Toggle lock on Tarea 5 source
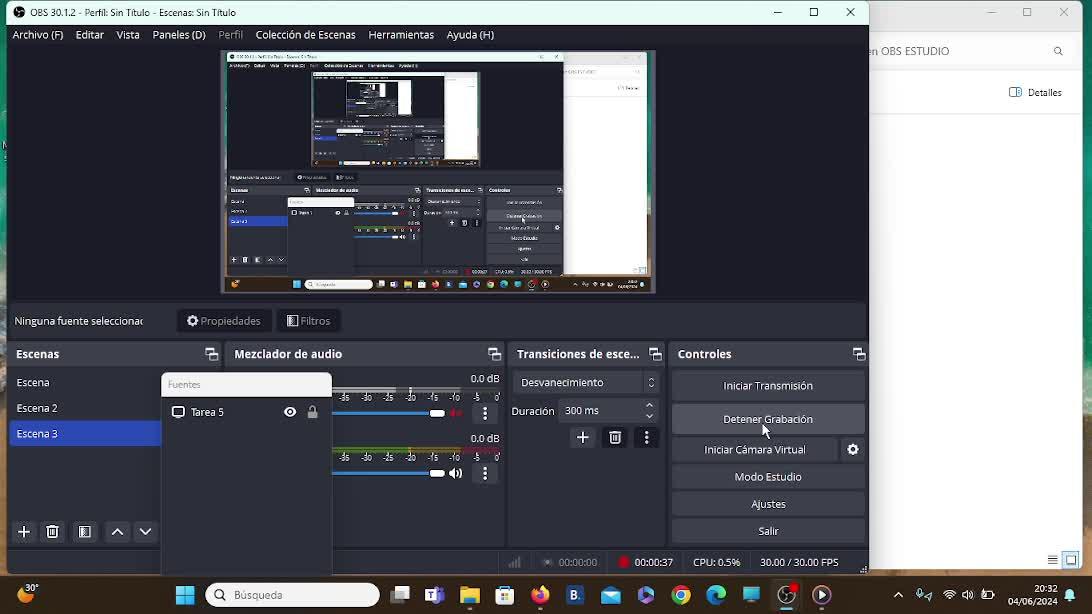 [313, 412]
